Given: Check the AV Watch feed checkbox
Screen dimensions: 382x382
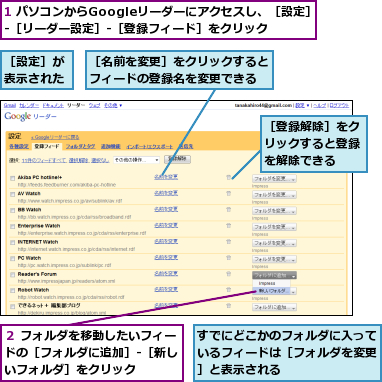Looking at the screenshot, I should point(12,194).
